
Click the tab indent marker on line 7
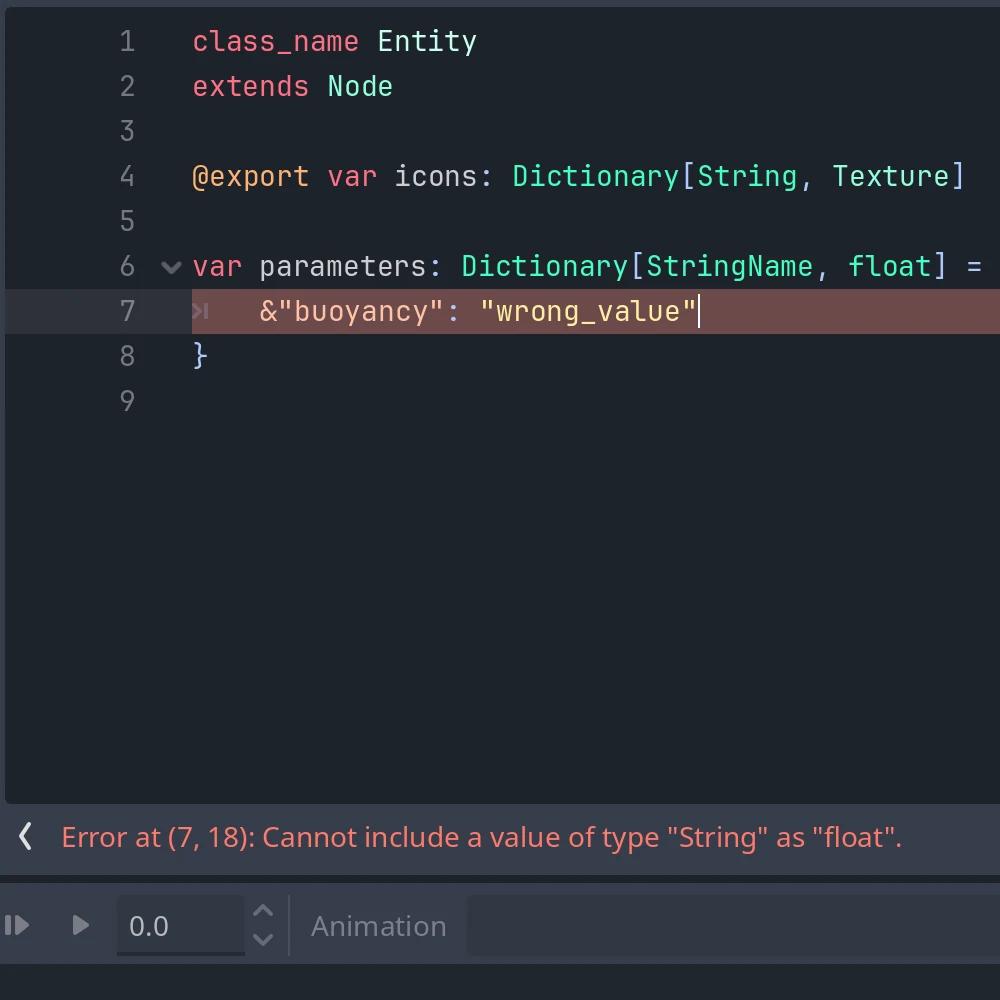[x=200, y=311]
